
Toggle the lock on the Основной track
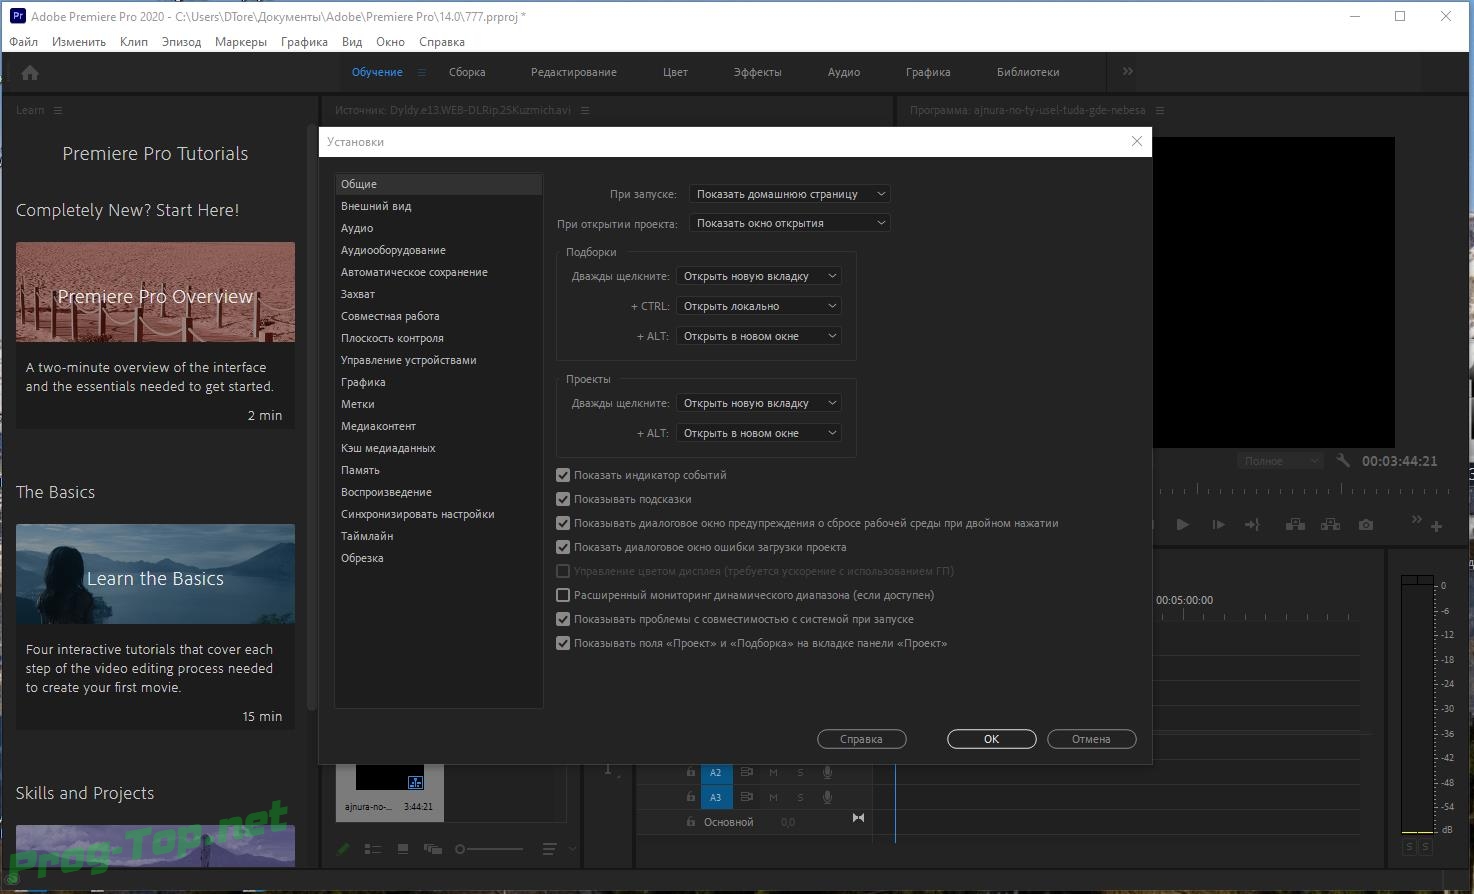690,822
